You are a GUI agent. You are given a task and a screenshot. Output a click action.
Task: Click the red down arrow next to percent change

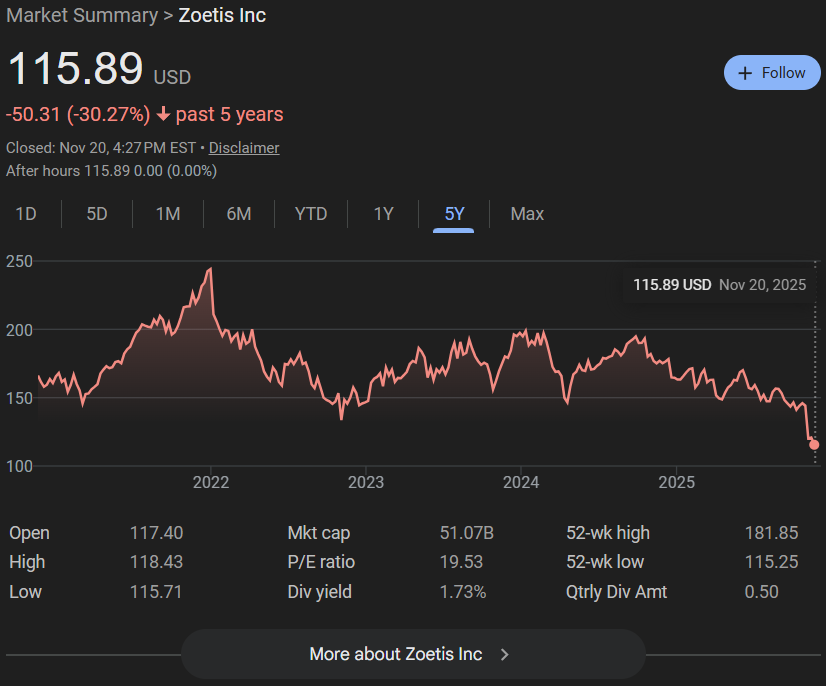(163, 115)
